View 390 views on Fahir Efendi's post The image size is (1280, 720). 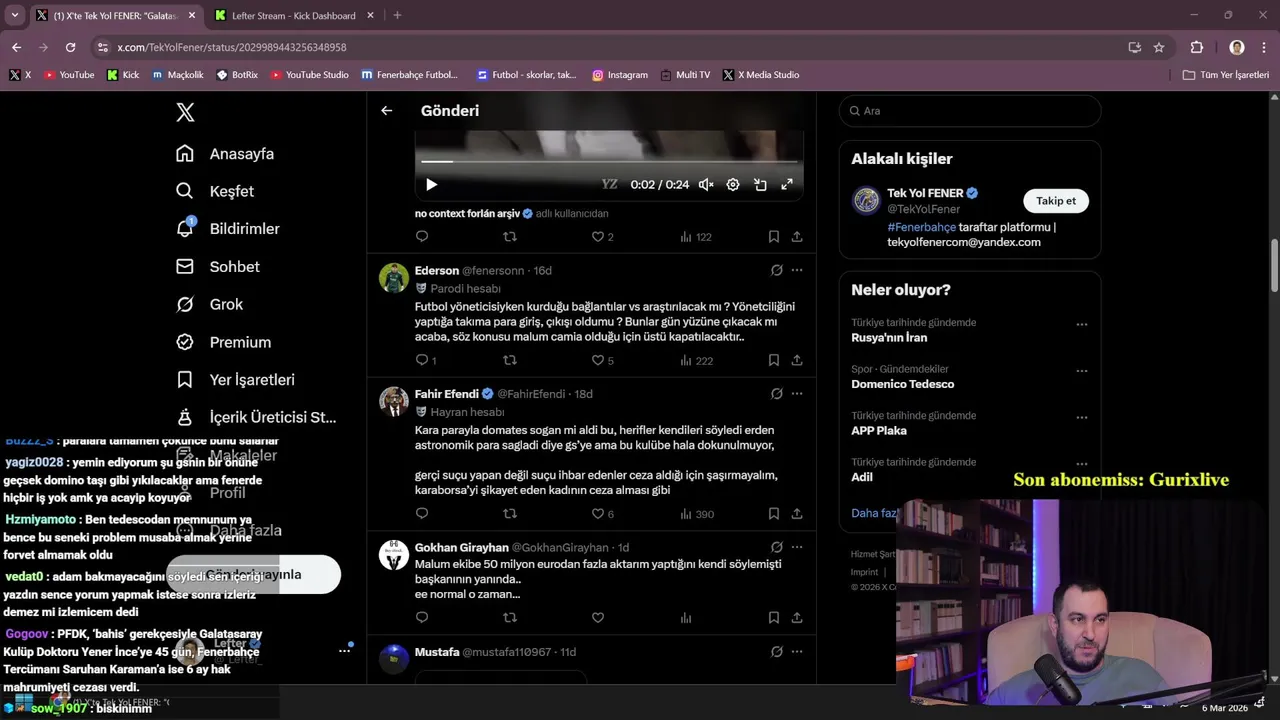point(697,514)
